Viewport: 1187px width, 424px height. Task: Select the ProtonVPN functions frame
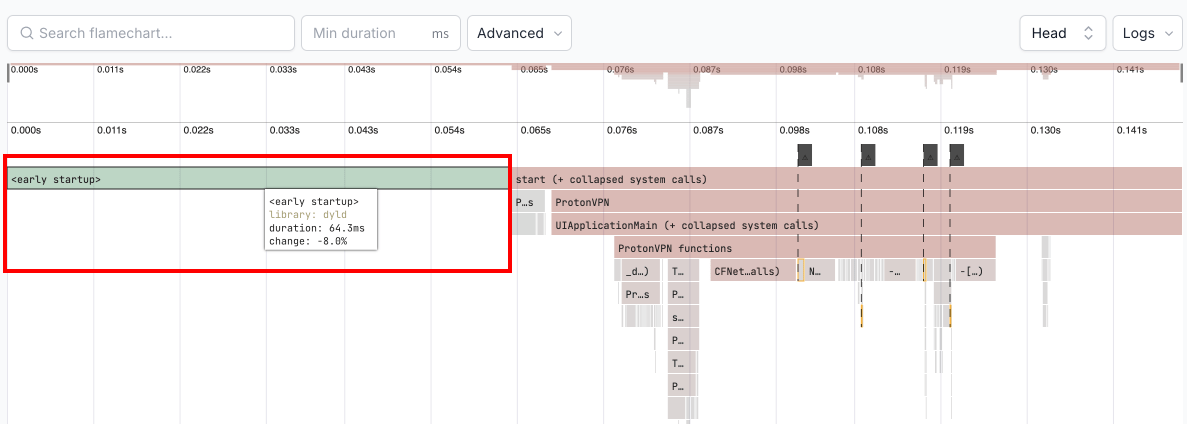[x=805, y=248]
